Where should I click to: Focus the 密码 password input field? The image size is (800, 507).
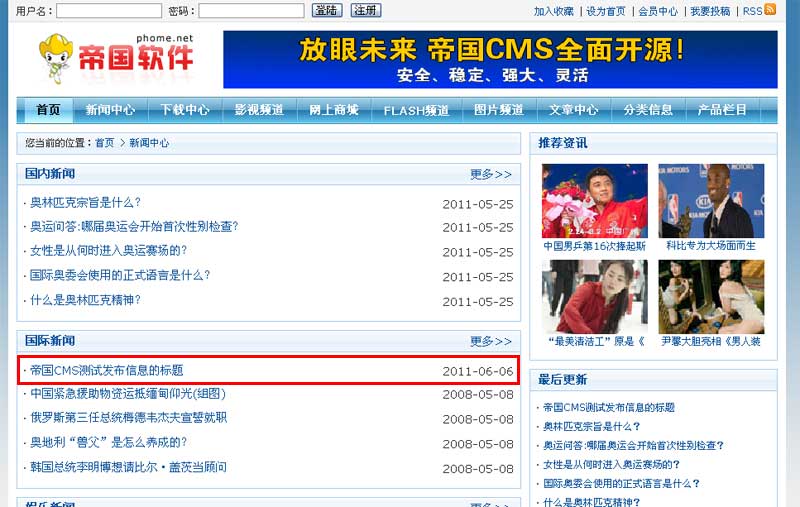(x=251, y=11)
